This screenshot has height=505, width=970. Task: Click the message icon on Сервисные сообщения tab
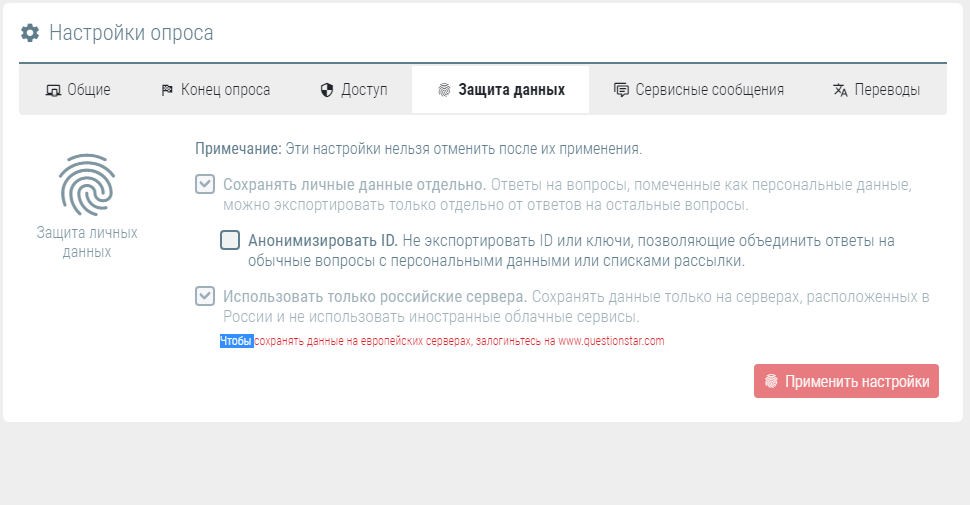[621, 90]
